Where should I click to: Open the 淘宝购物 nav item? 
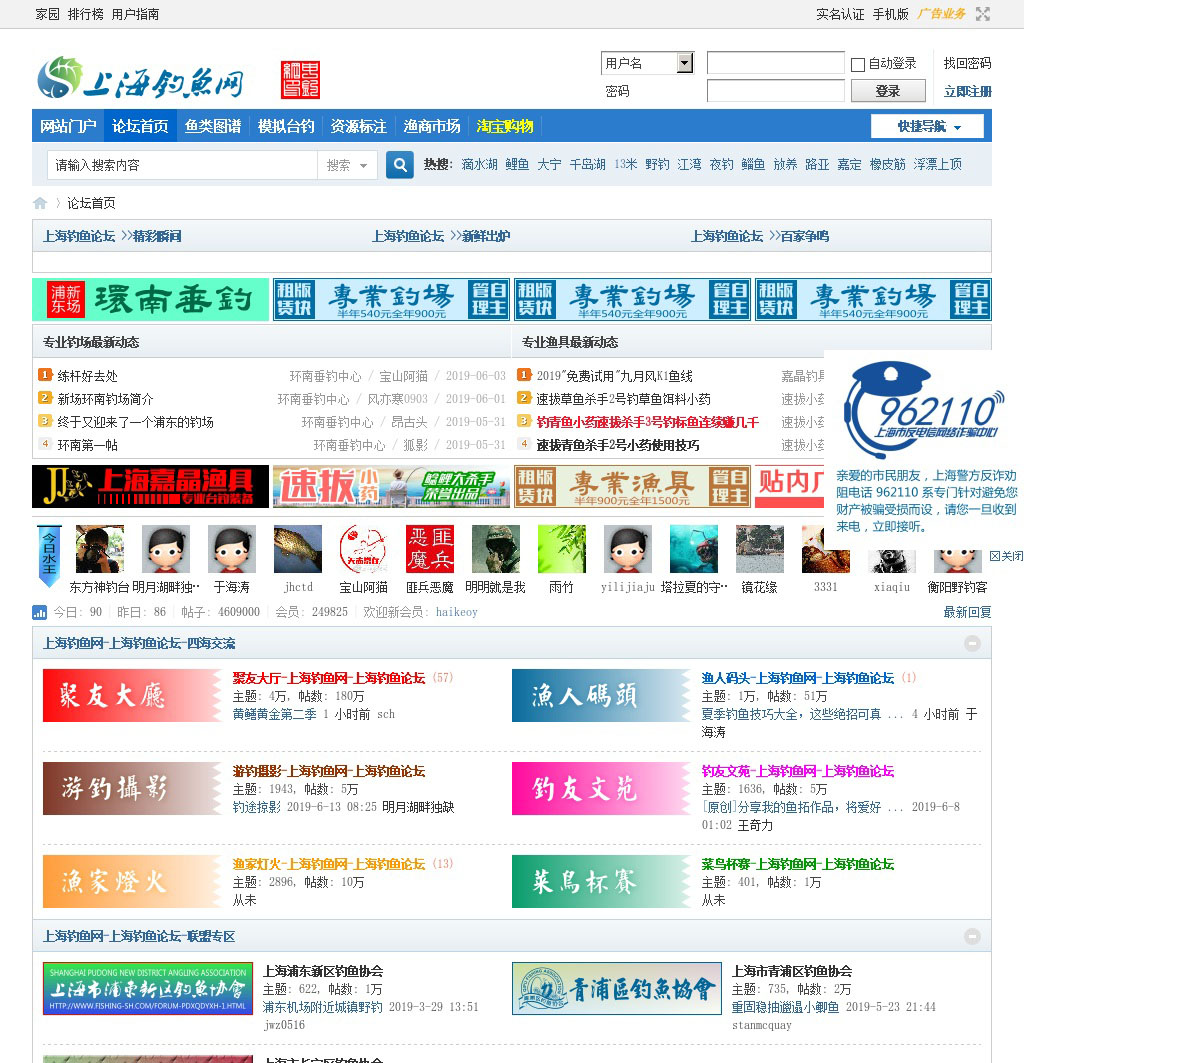(x=505, y=126)
